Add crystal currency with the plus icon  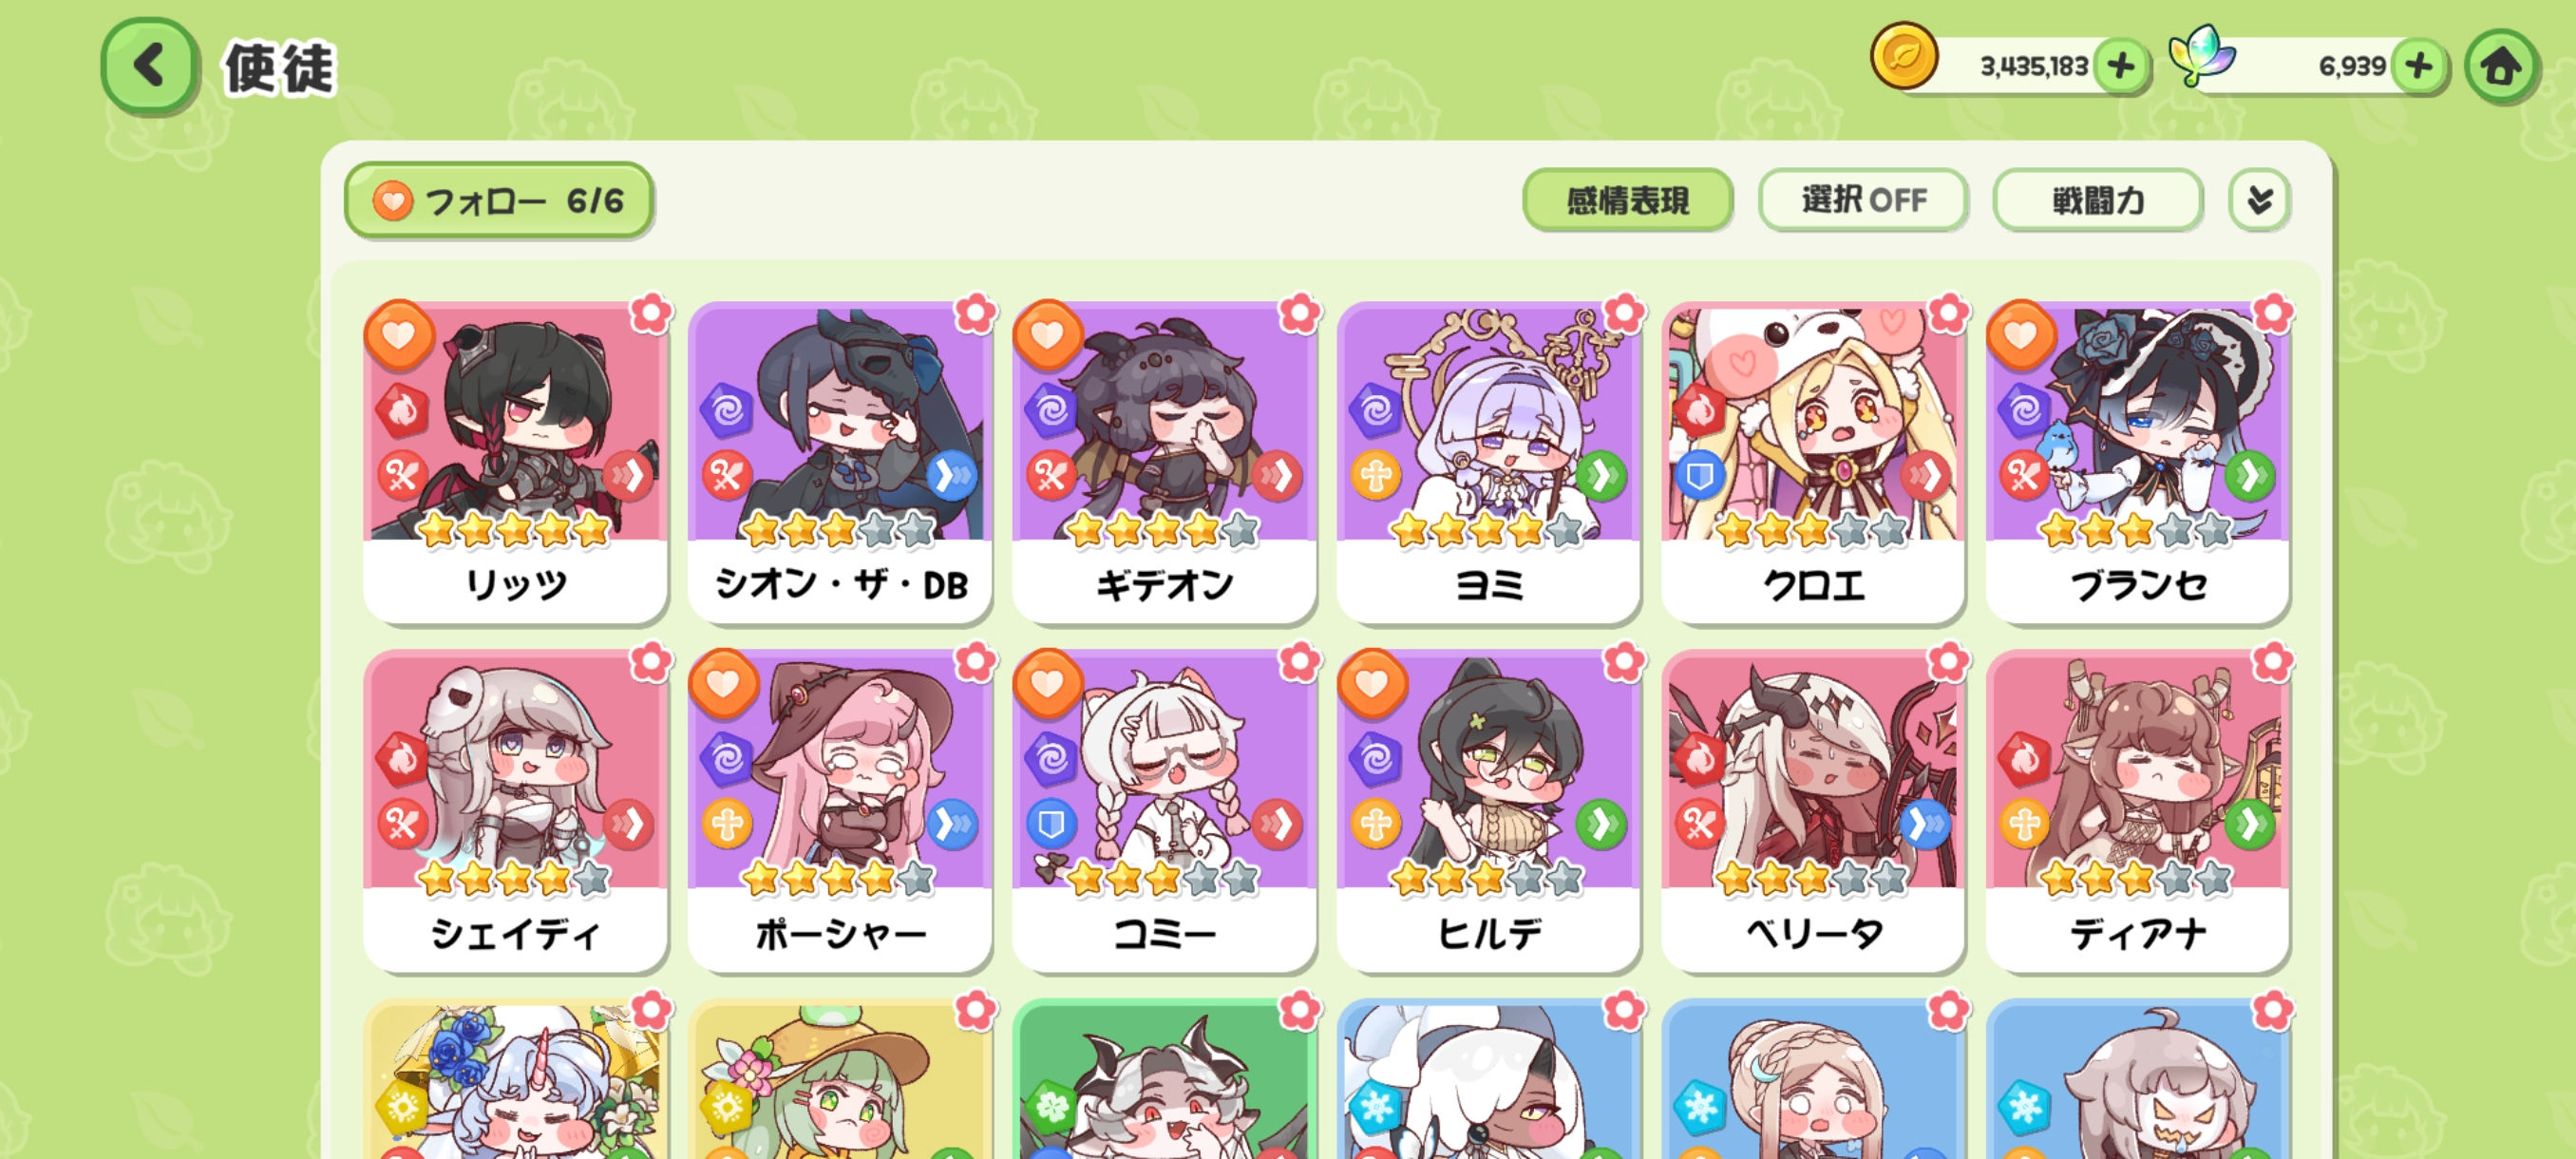click(2419, 67)
